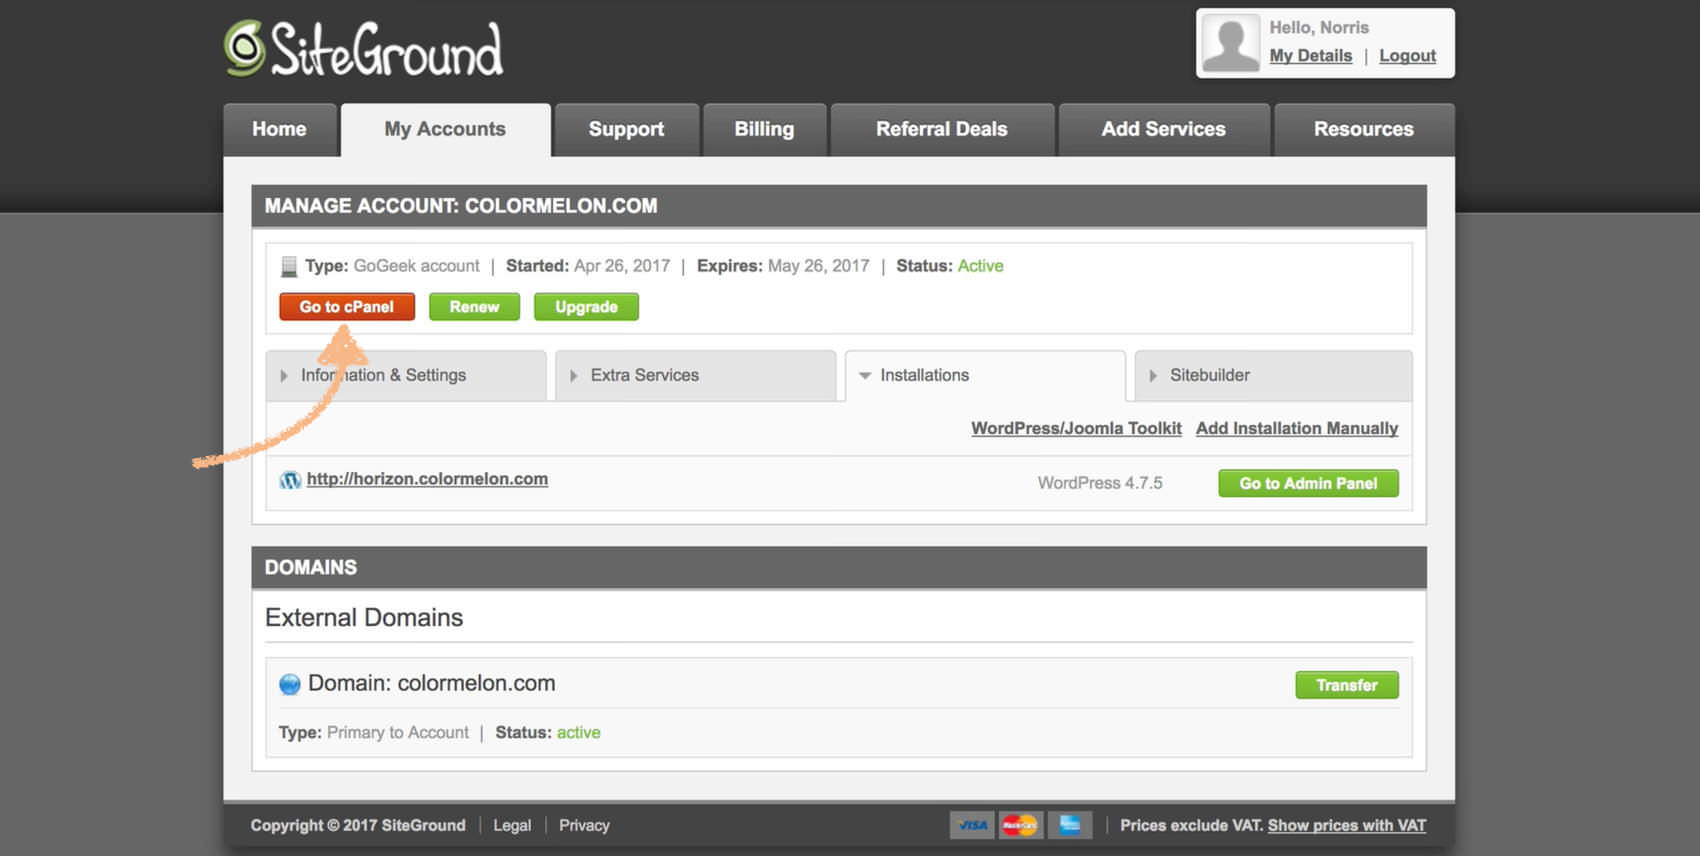Click the SiteGround logo
Screen dimensions: 1700x856
[x=363, y=49]
